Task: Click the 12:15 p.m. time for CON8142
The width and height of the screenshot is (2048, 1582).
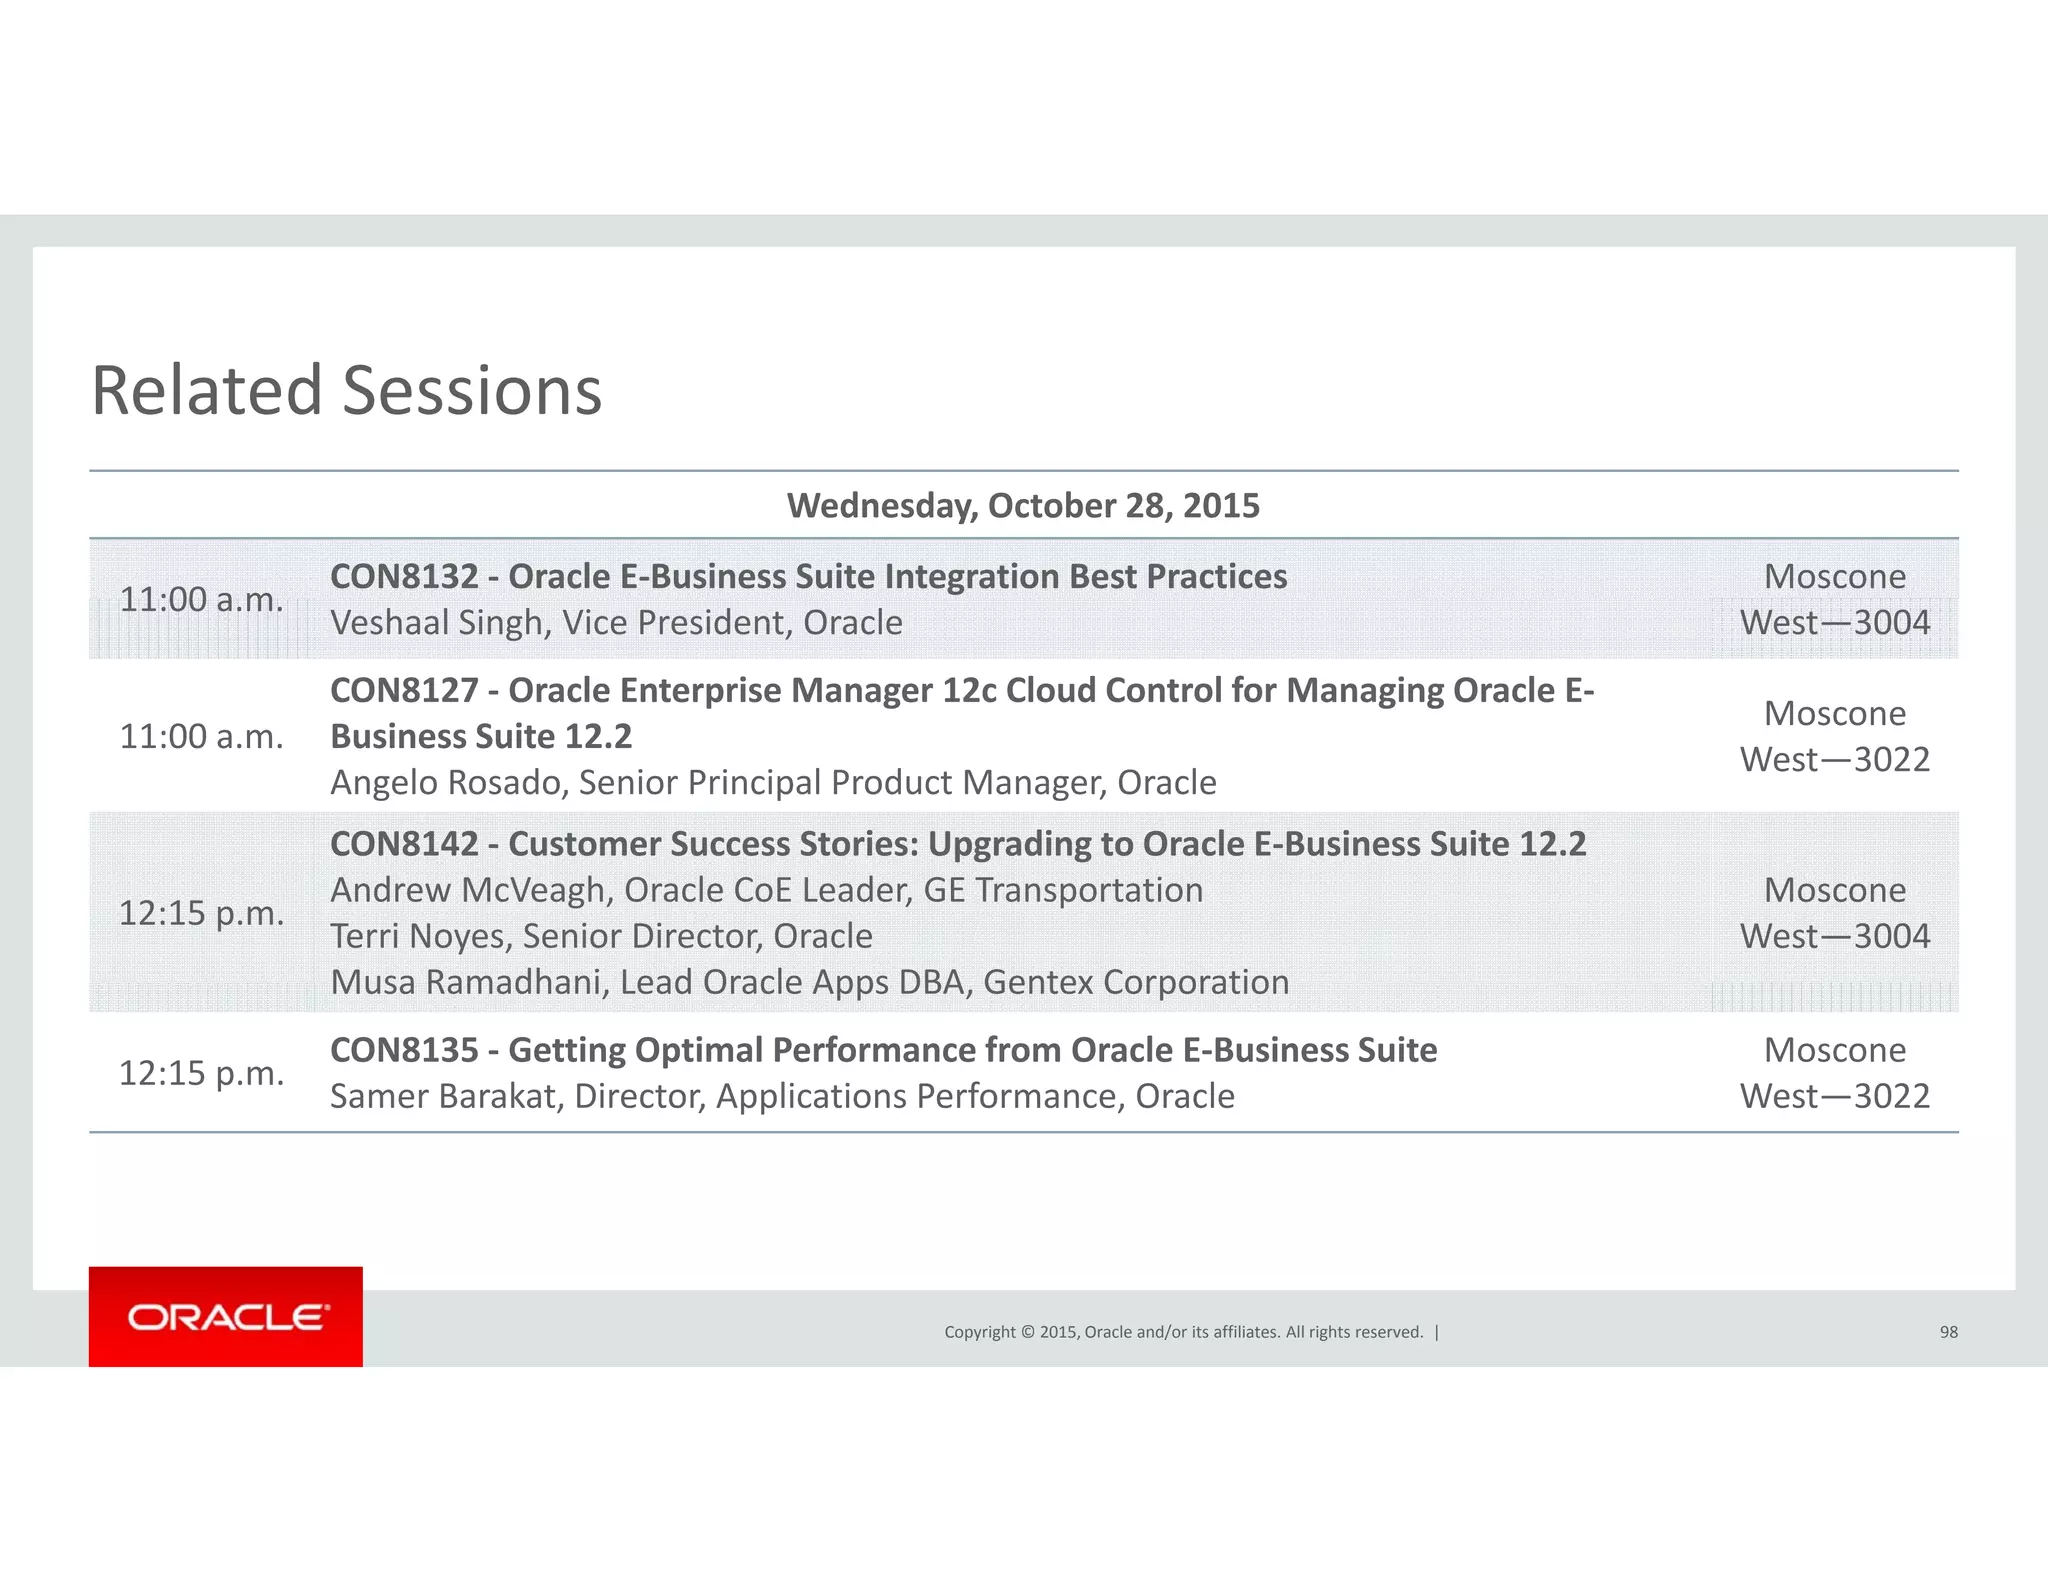Action: (202, 913)
